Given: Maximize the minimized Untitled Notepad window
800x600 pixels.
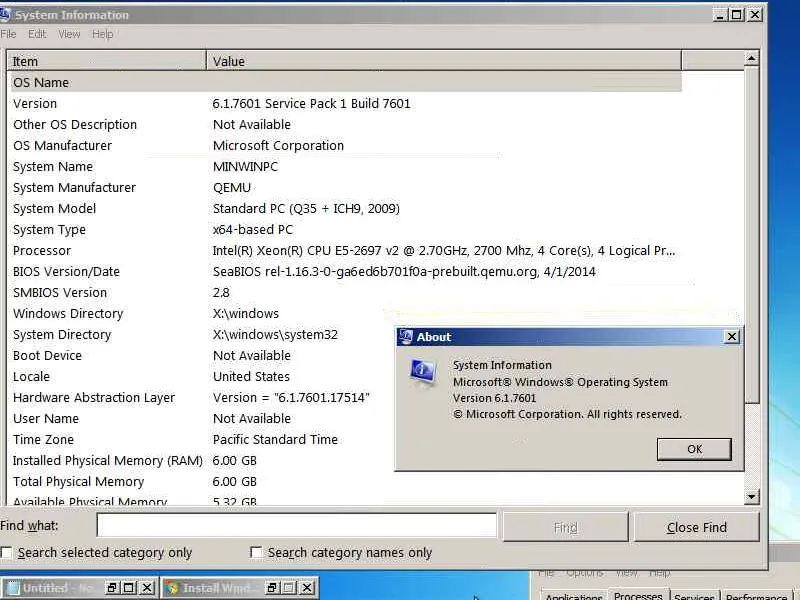Looking at the screenshot, I should click(129, 588).
